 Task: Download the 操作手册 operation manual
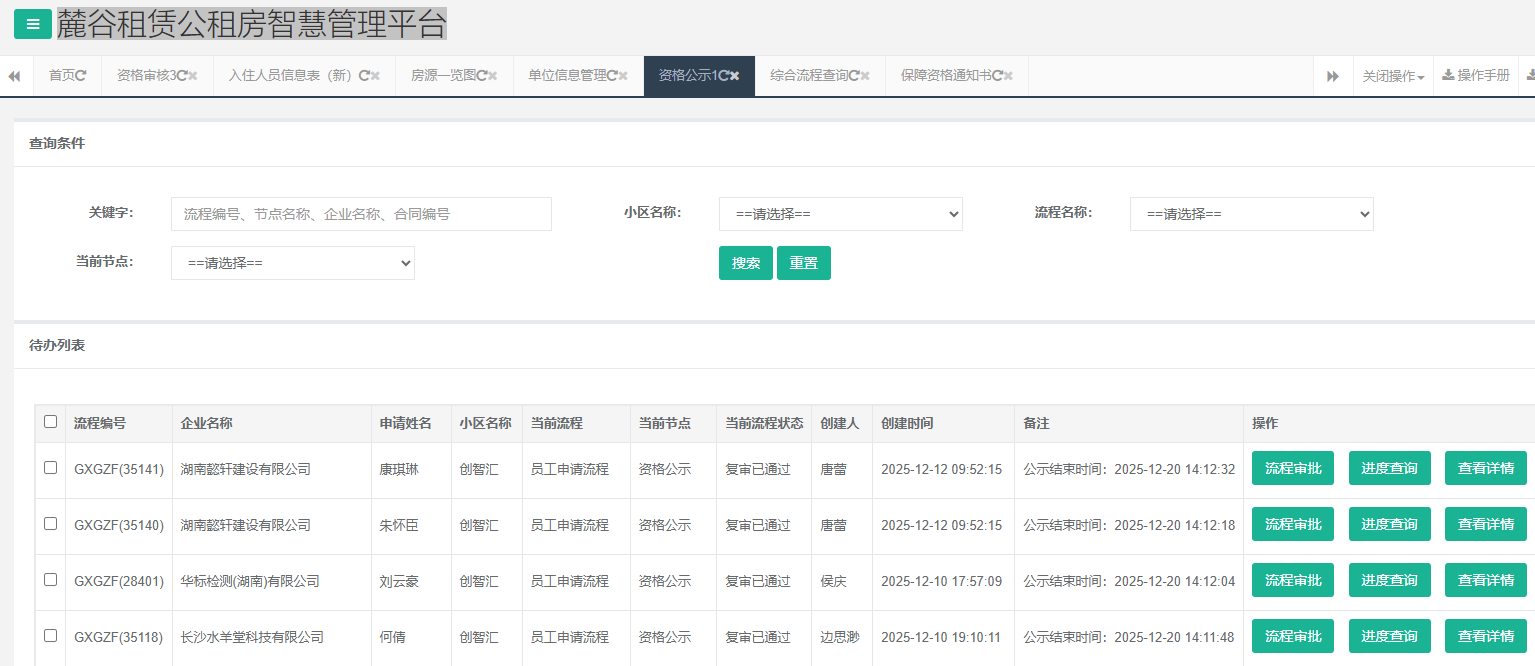click(1476, 76)
